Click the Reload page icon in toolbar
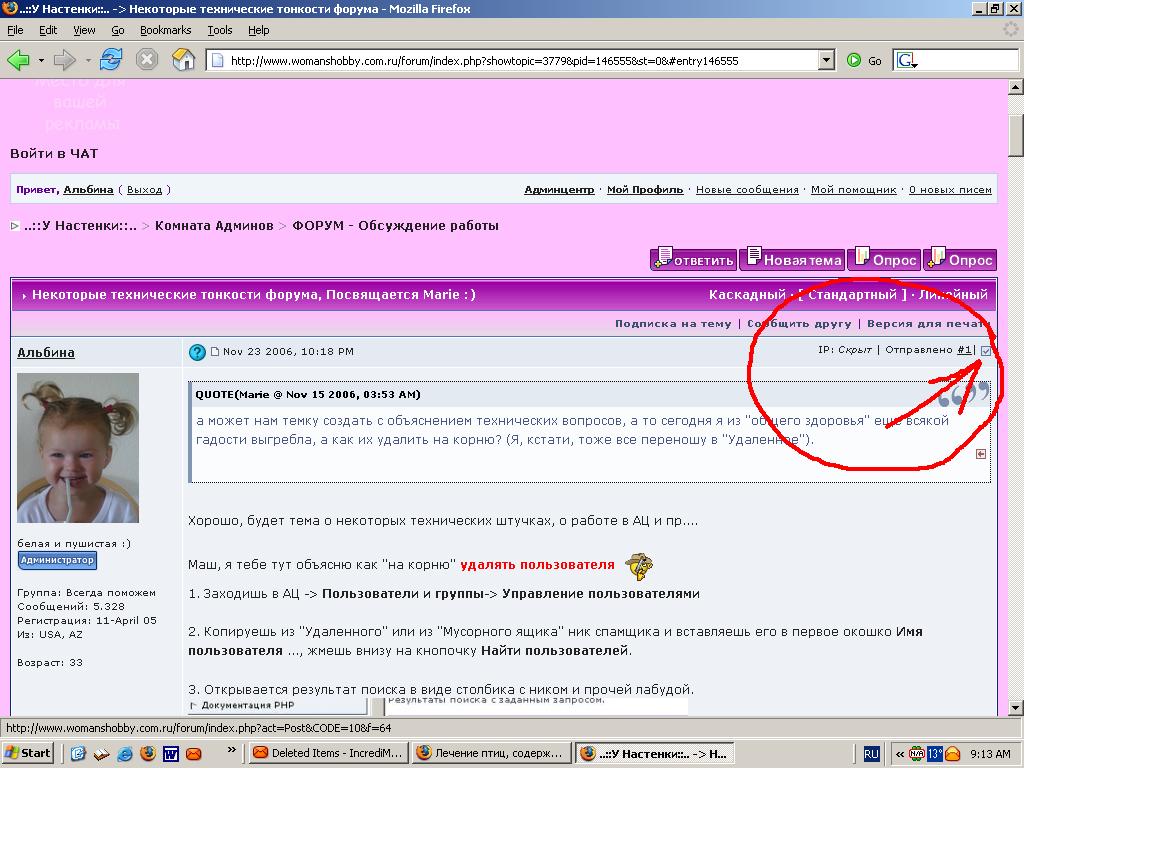This screenshot has height=850, width=1169. click(111, 60)
